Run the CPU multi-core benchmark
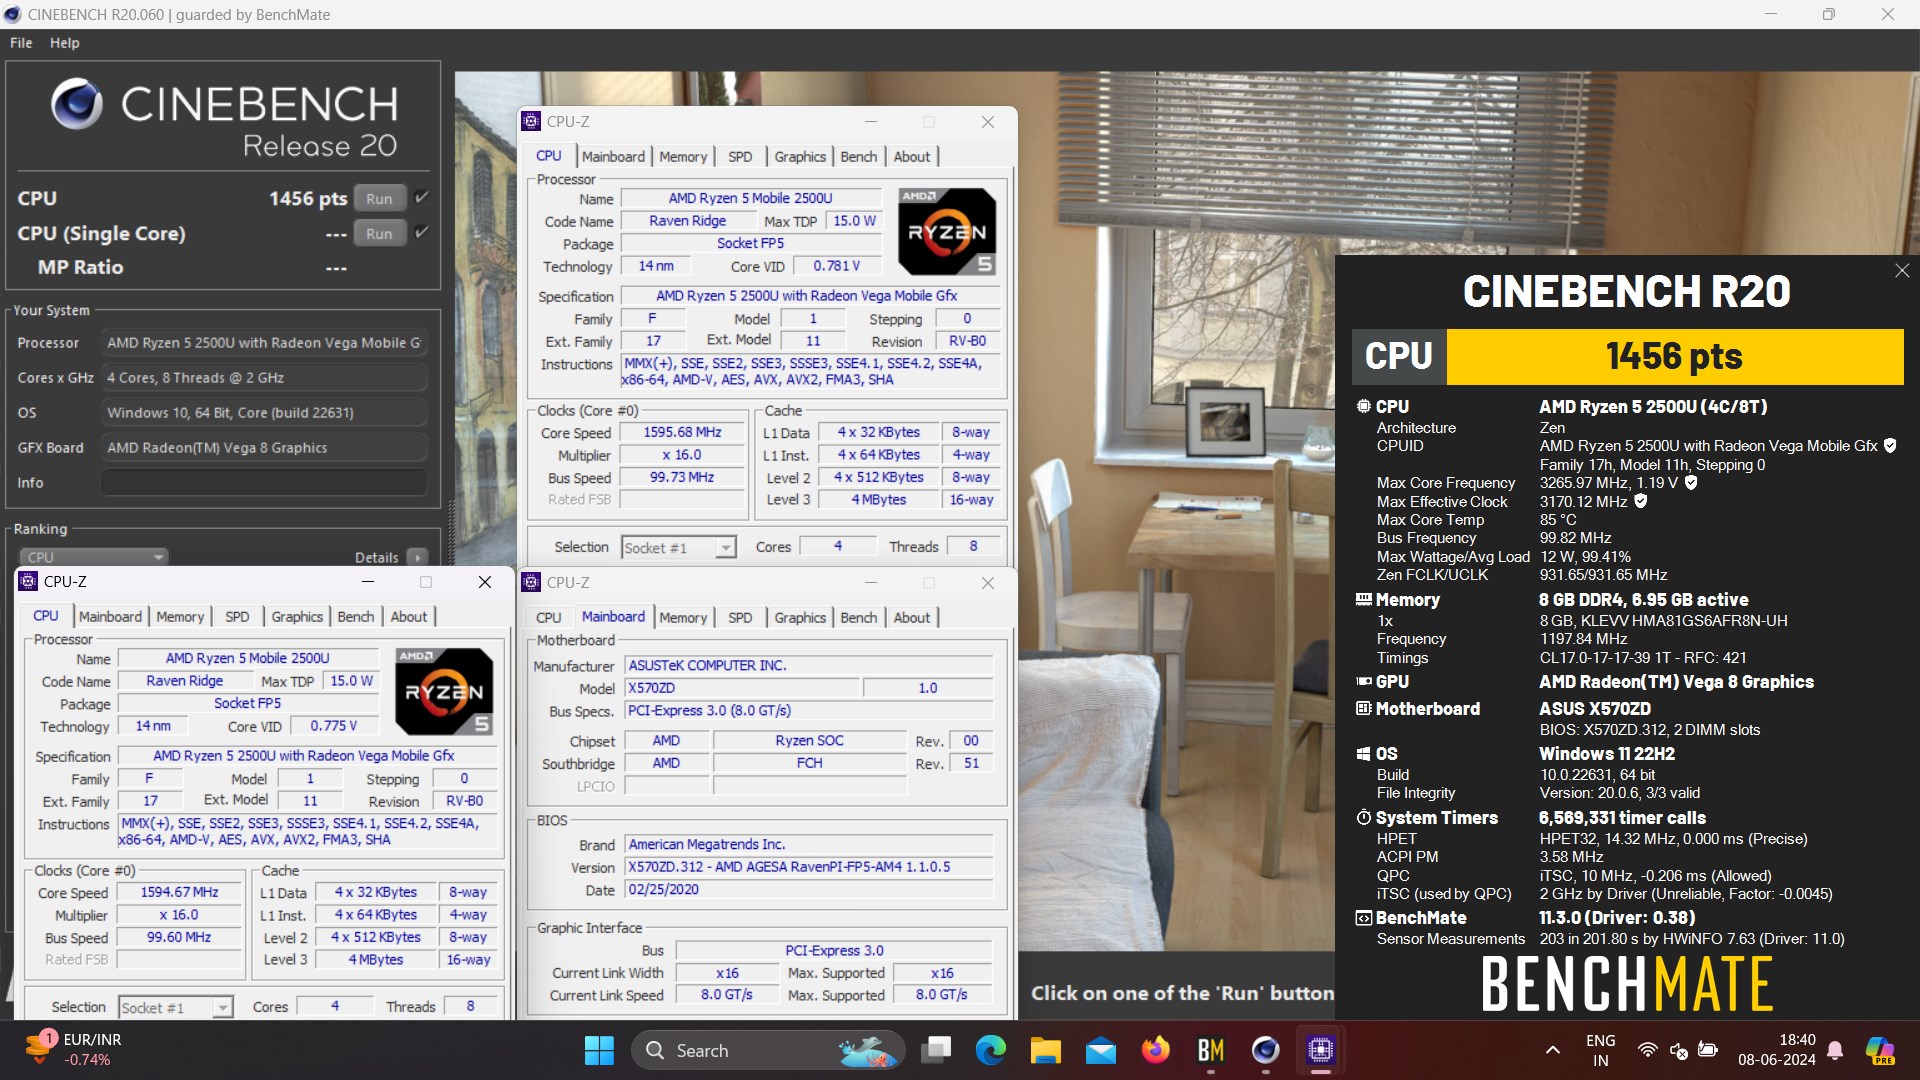The width and height of the screenshot is (1920, 1080). [379, 198]
